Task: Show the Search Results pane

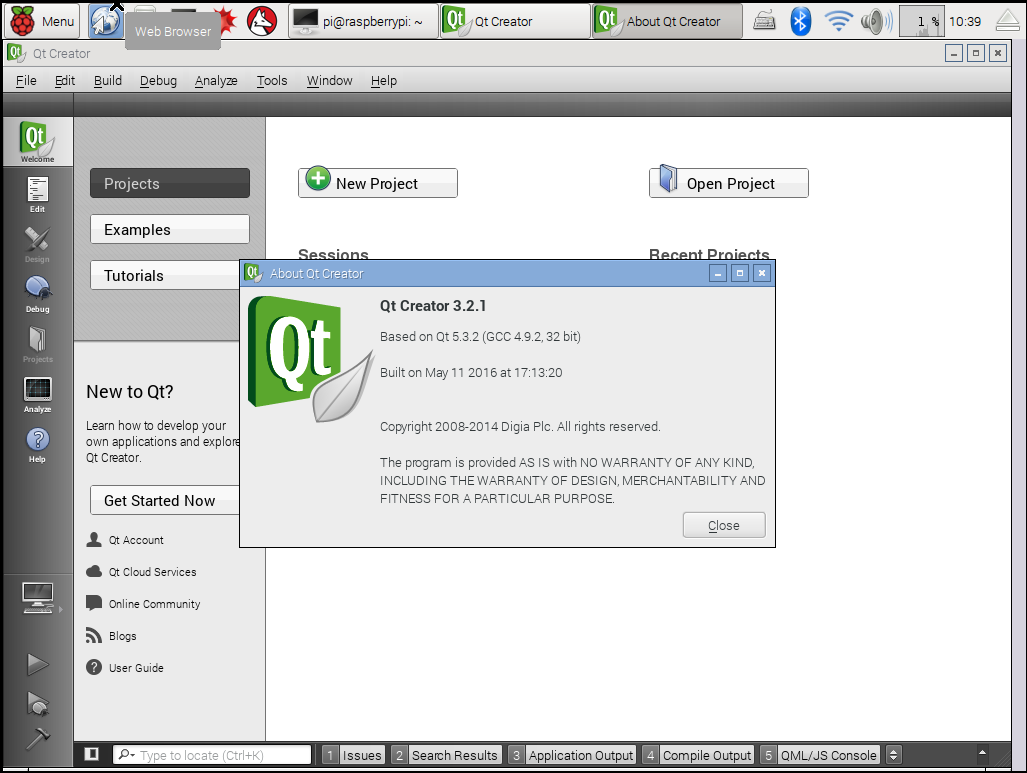Action: pyautogui.click(x=447, y=755)
